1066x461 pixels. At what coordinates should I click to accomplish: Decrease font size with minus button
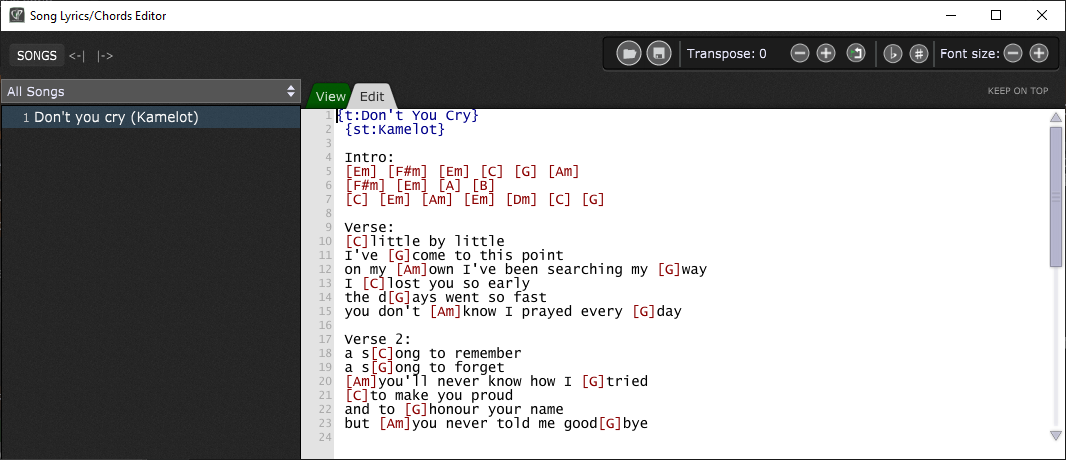1013,54
